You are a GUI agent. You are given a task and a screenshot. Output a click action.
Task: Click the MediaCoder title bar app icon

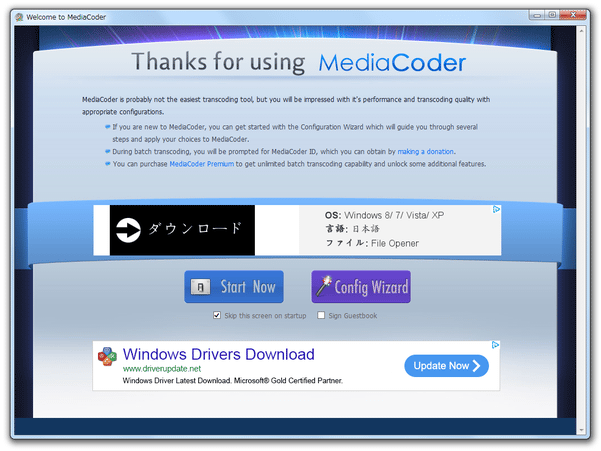pyautogui.click(x=19, y=17)
